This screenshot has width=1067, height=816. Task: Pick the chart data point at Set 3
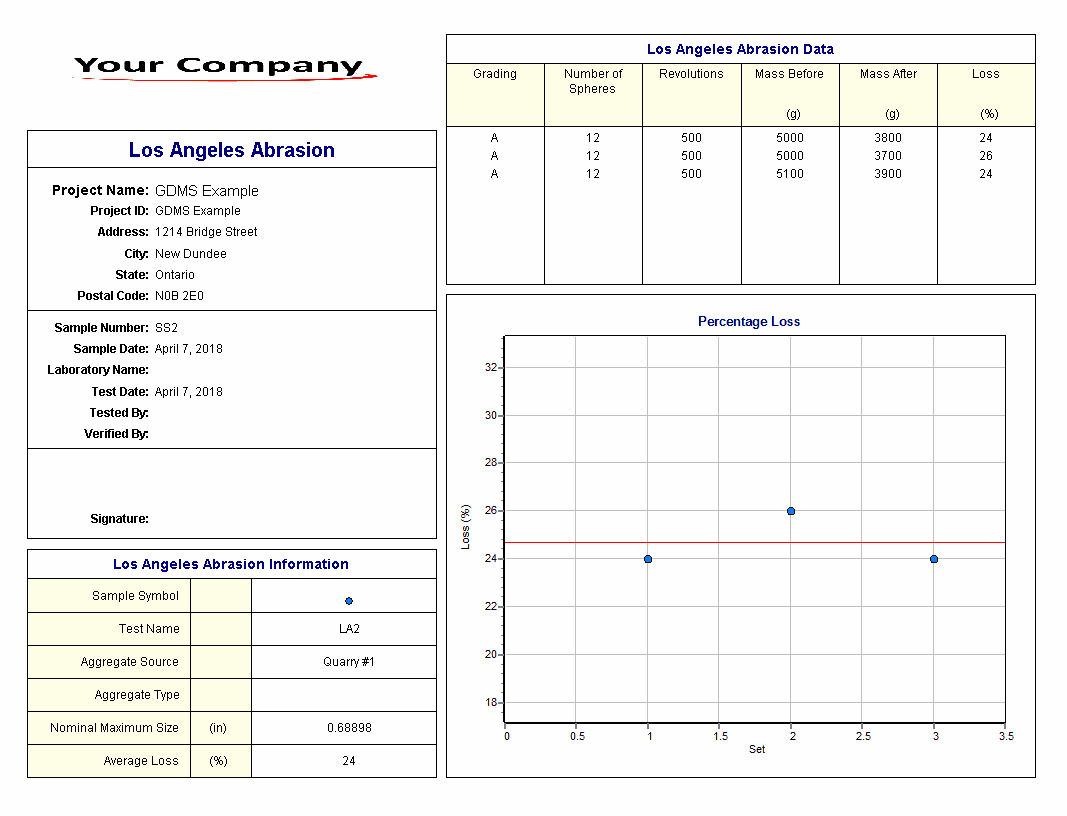[934, 559]
